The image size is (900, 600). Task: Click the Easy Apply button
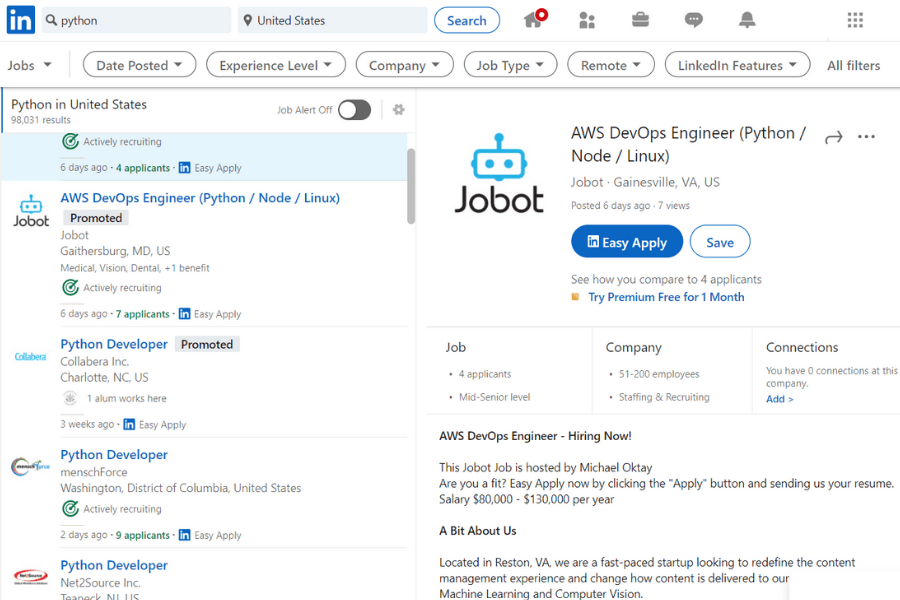click(627, 241)
